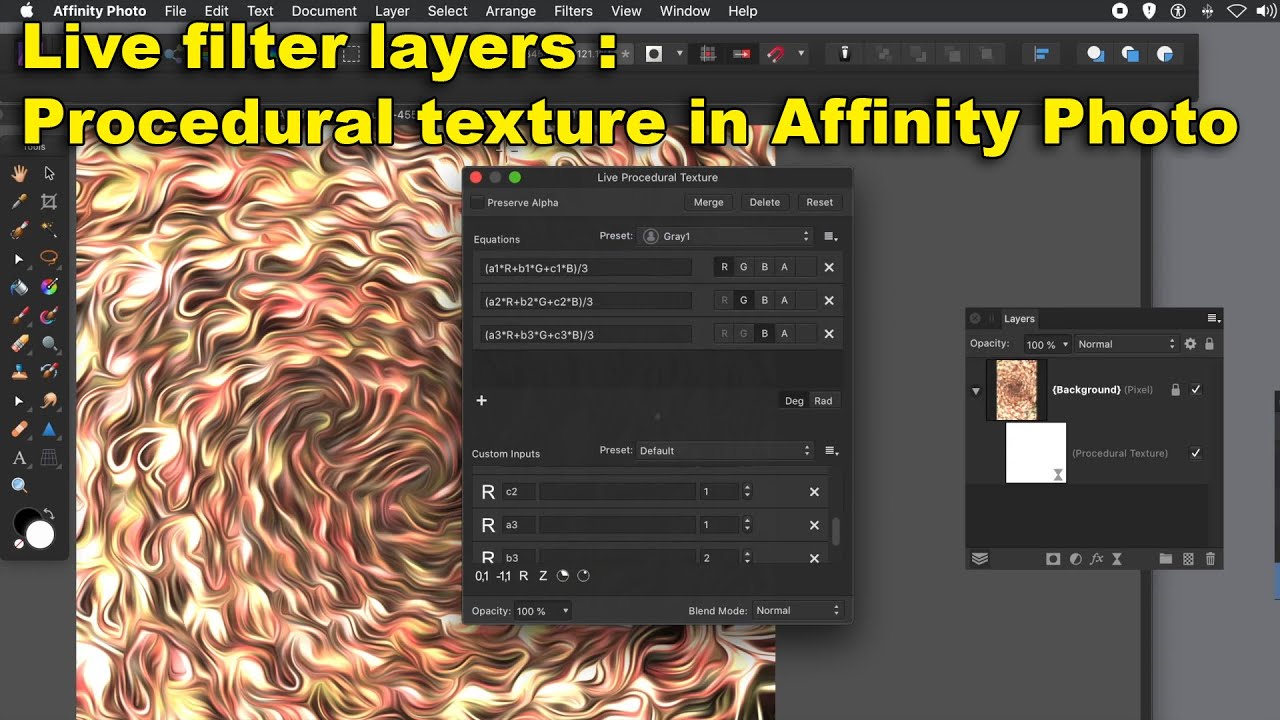Switch angle units to Deg

pyautogui.click(x=794, y=401)
